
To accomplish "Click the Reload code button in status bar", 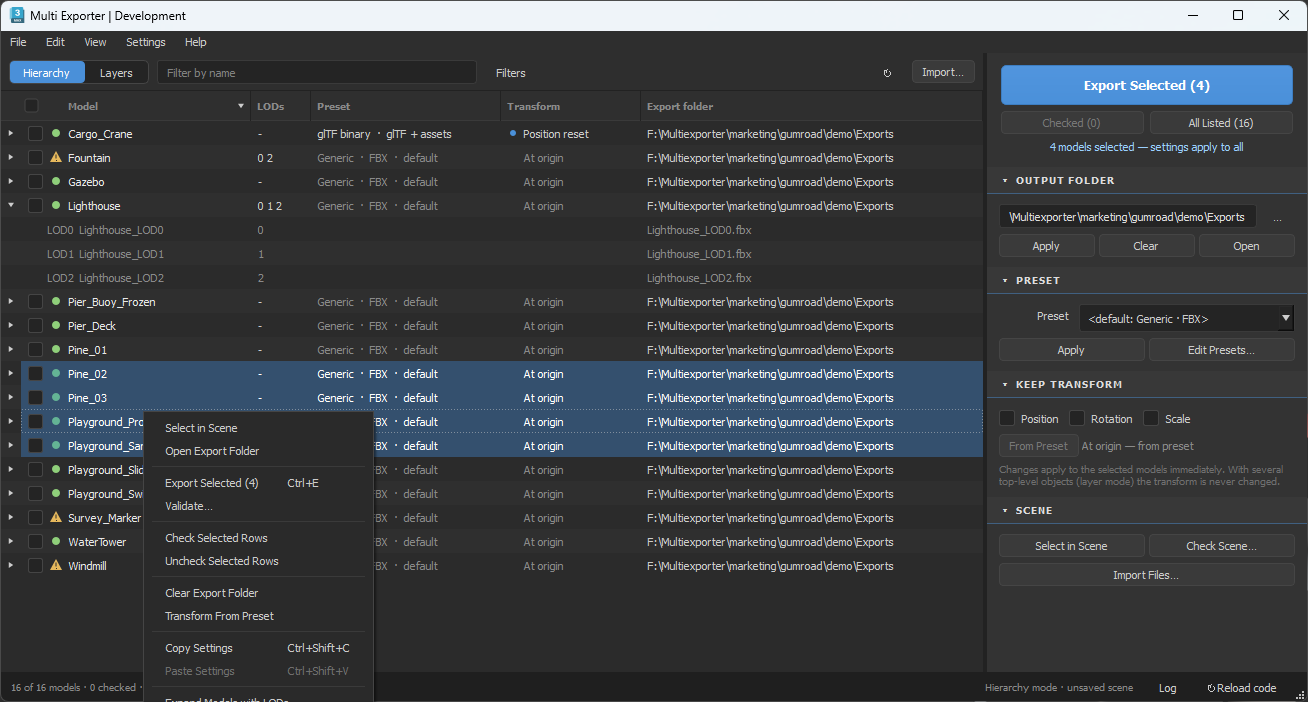I will pyautogui.click(x=1241, y=688).
